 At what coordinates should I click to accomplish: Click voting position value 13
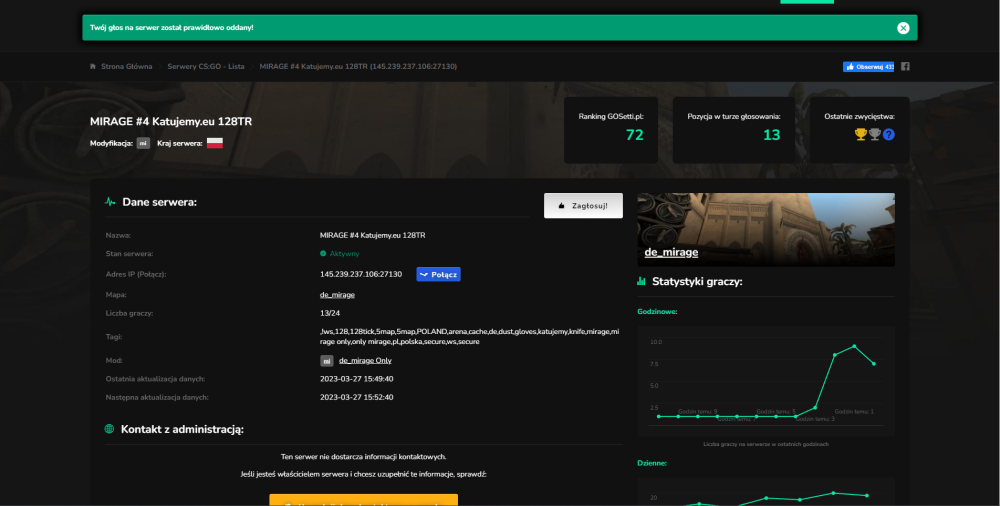pos(772,135)
